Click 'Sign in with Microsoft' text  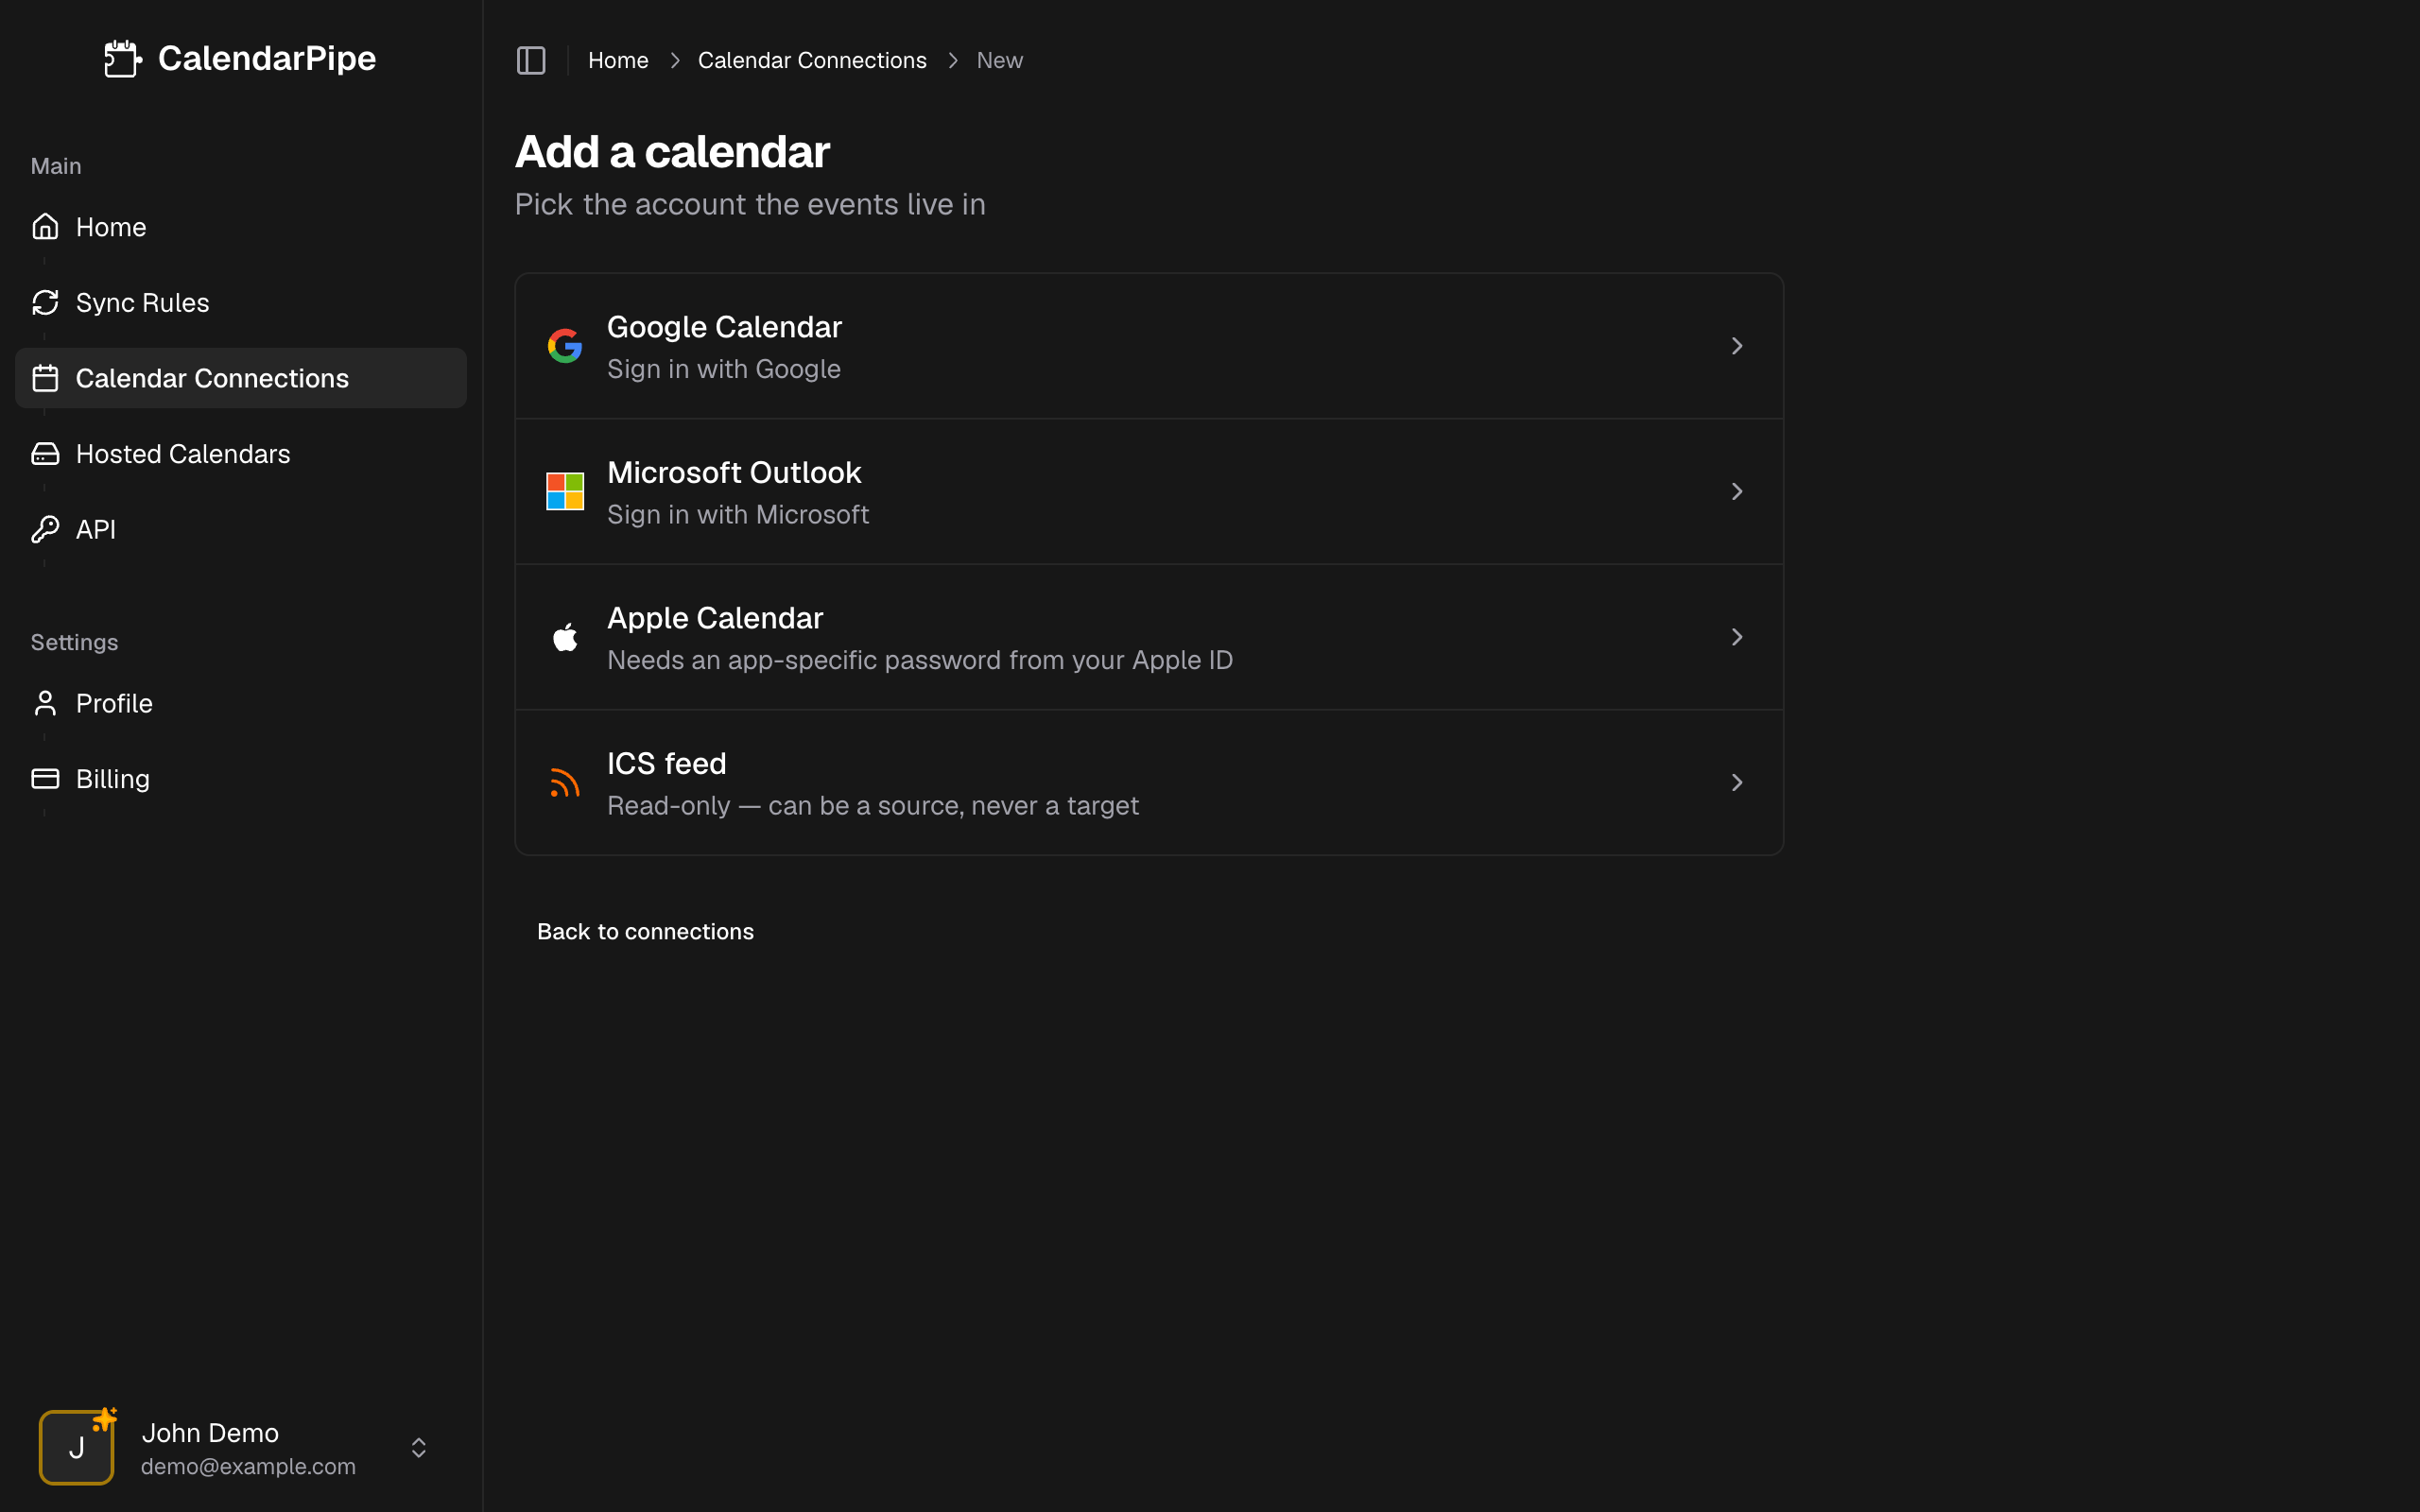point(738,515)
